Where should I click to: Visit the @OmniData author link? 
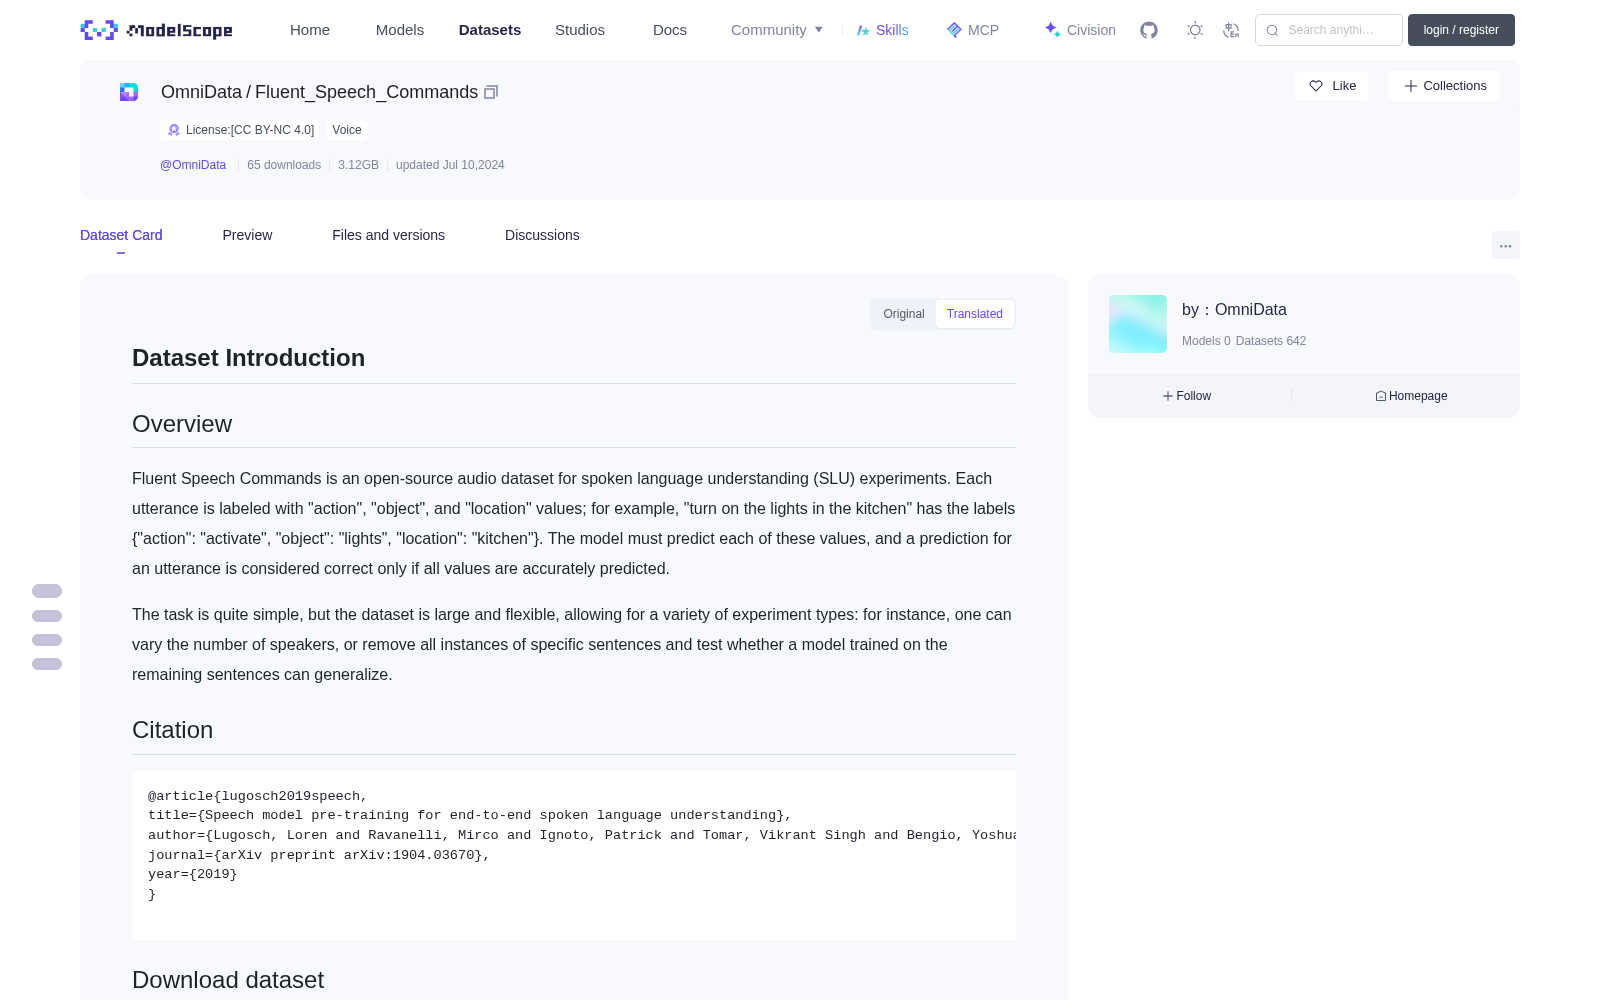click(193, 165)
